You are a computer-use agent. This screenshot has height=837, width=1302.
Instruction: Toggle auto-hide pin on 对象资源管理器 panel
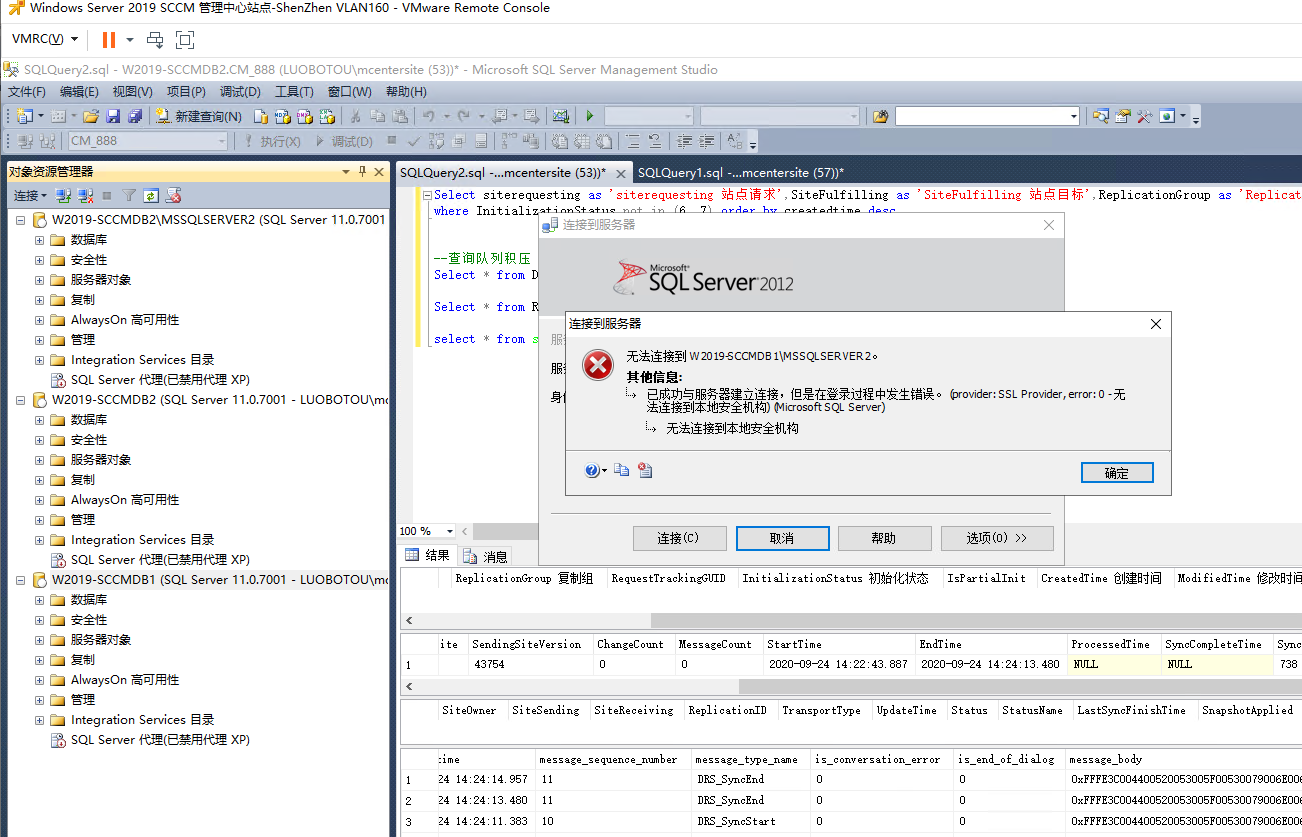[362, 171]
